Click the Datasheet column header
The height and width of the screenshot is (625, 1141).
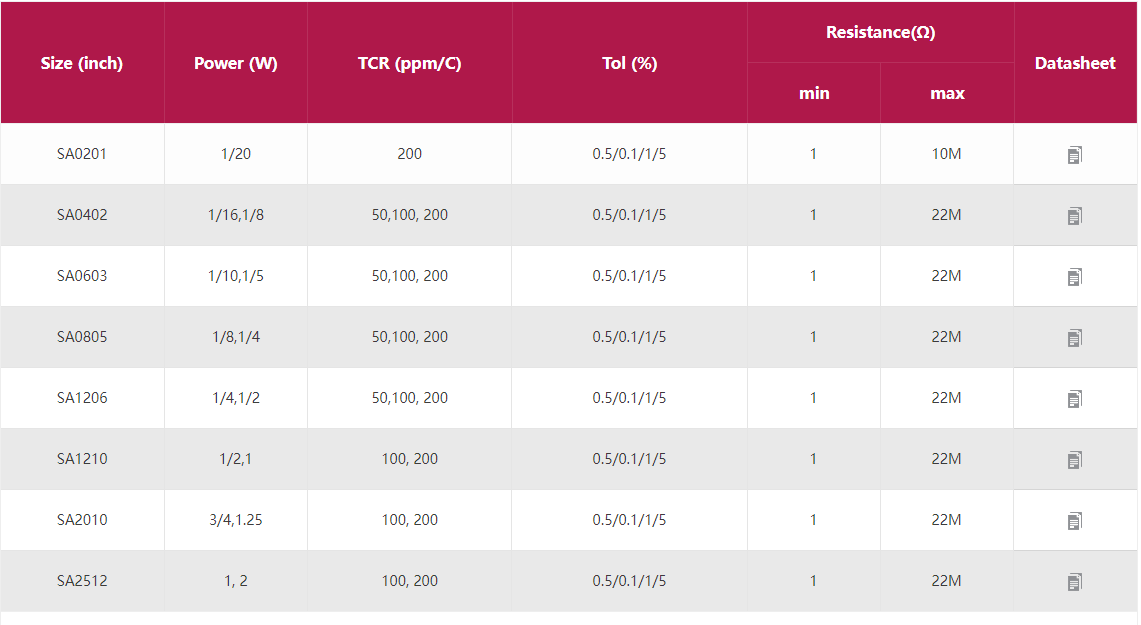[1075, 63]
